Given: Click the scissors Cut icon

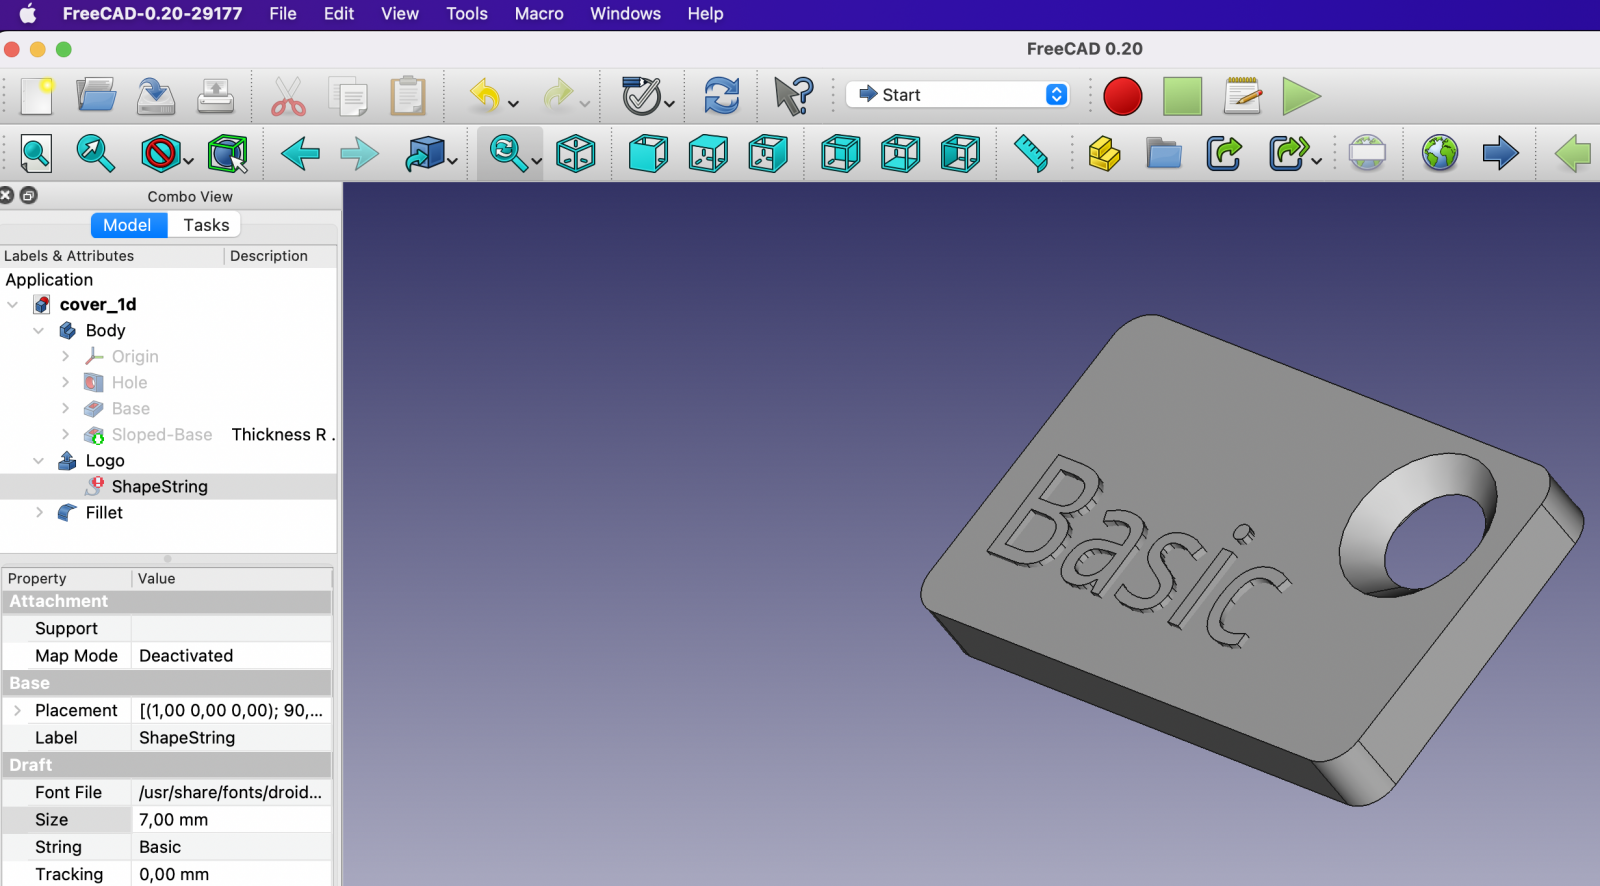Looking at the screenshot, I should (288, 96).
